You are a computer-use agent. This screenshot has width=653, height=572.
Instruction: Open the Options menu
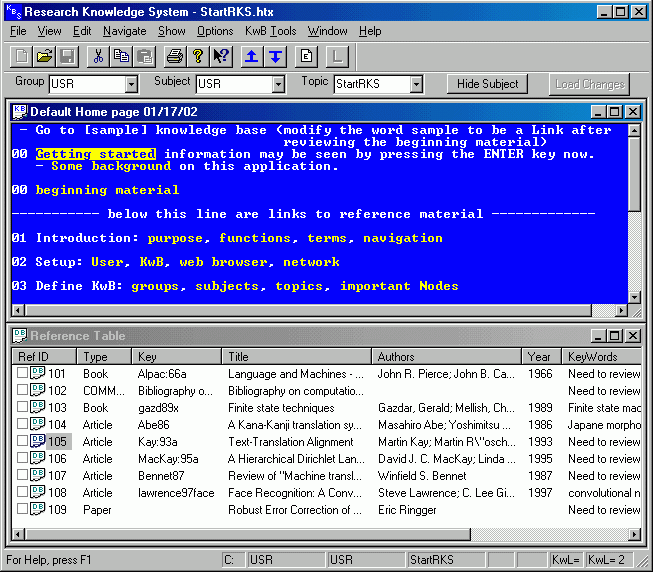coord(215,31)
